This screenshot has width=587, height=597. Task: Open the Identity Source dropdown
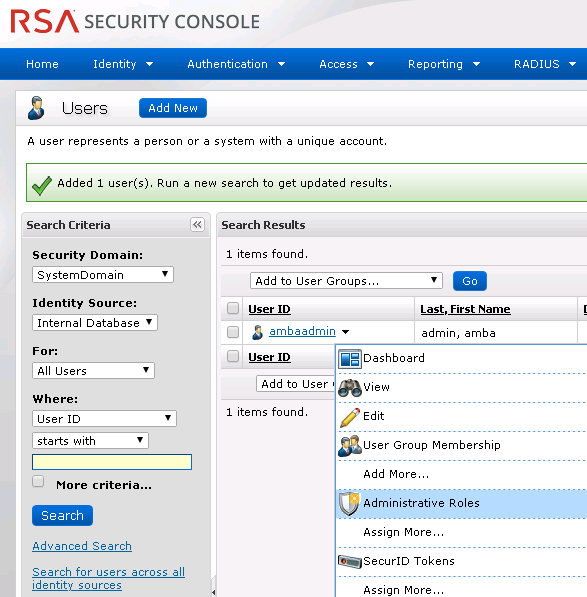(95, 322)
